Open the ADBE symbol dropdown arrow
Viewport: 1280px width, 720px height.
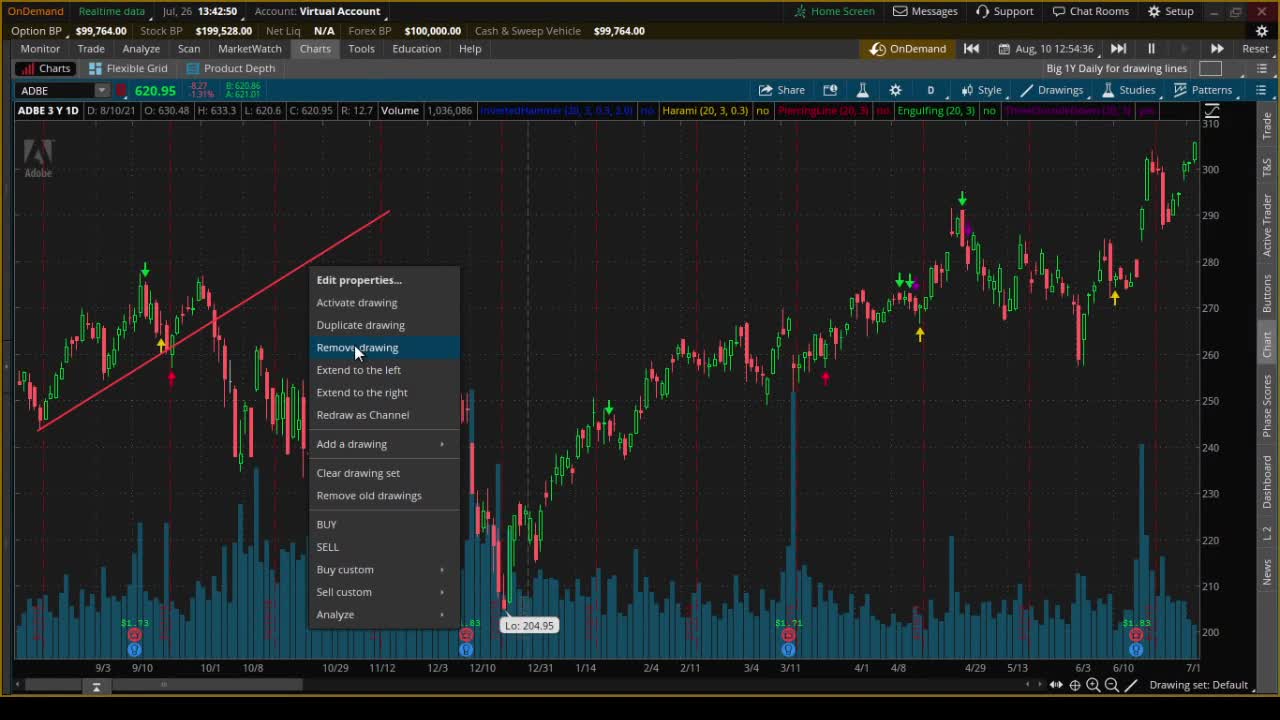[x=102, y=90]
